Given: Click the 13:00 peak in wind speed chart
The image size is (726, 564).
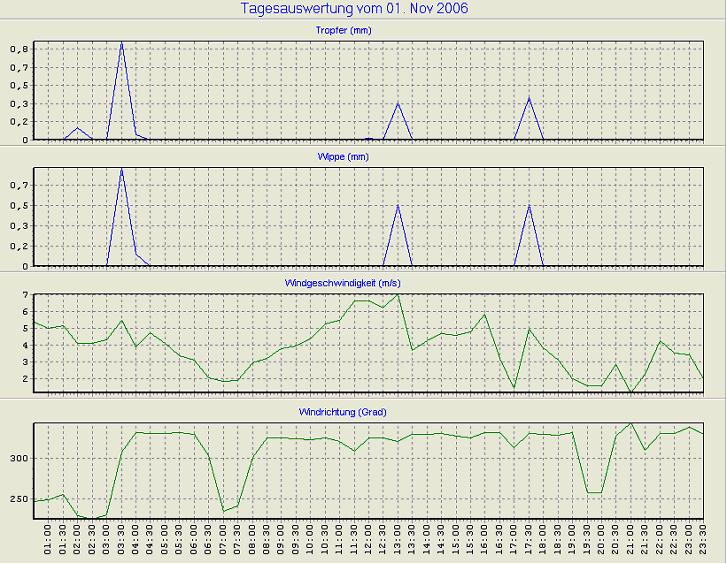Looking at the screenshot, I should pyautogui.click(x=398, y=294).
